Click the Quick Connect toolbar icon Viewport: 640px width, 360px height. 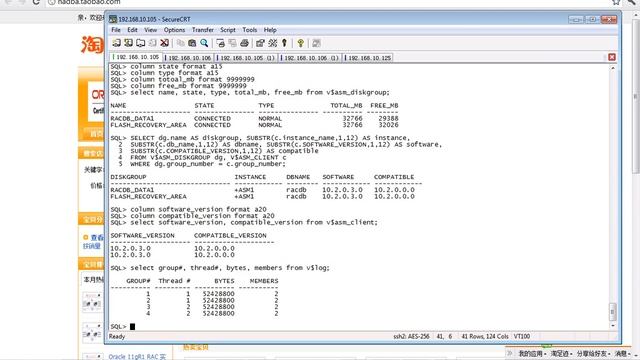[129, 43]
